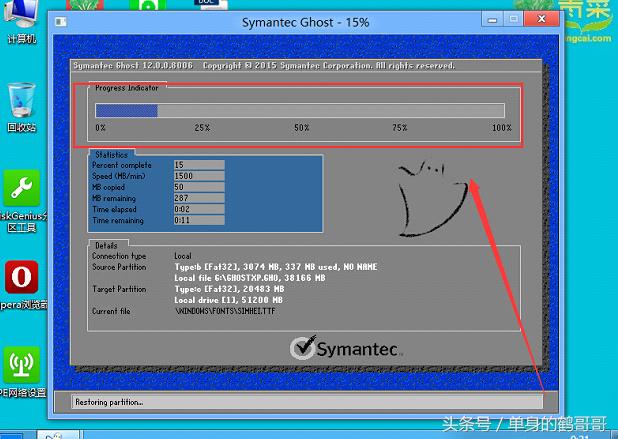This screenshot has height=439, width=618.
Task: Minimize the Symantec Ghost window
Action: point(492,20)
